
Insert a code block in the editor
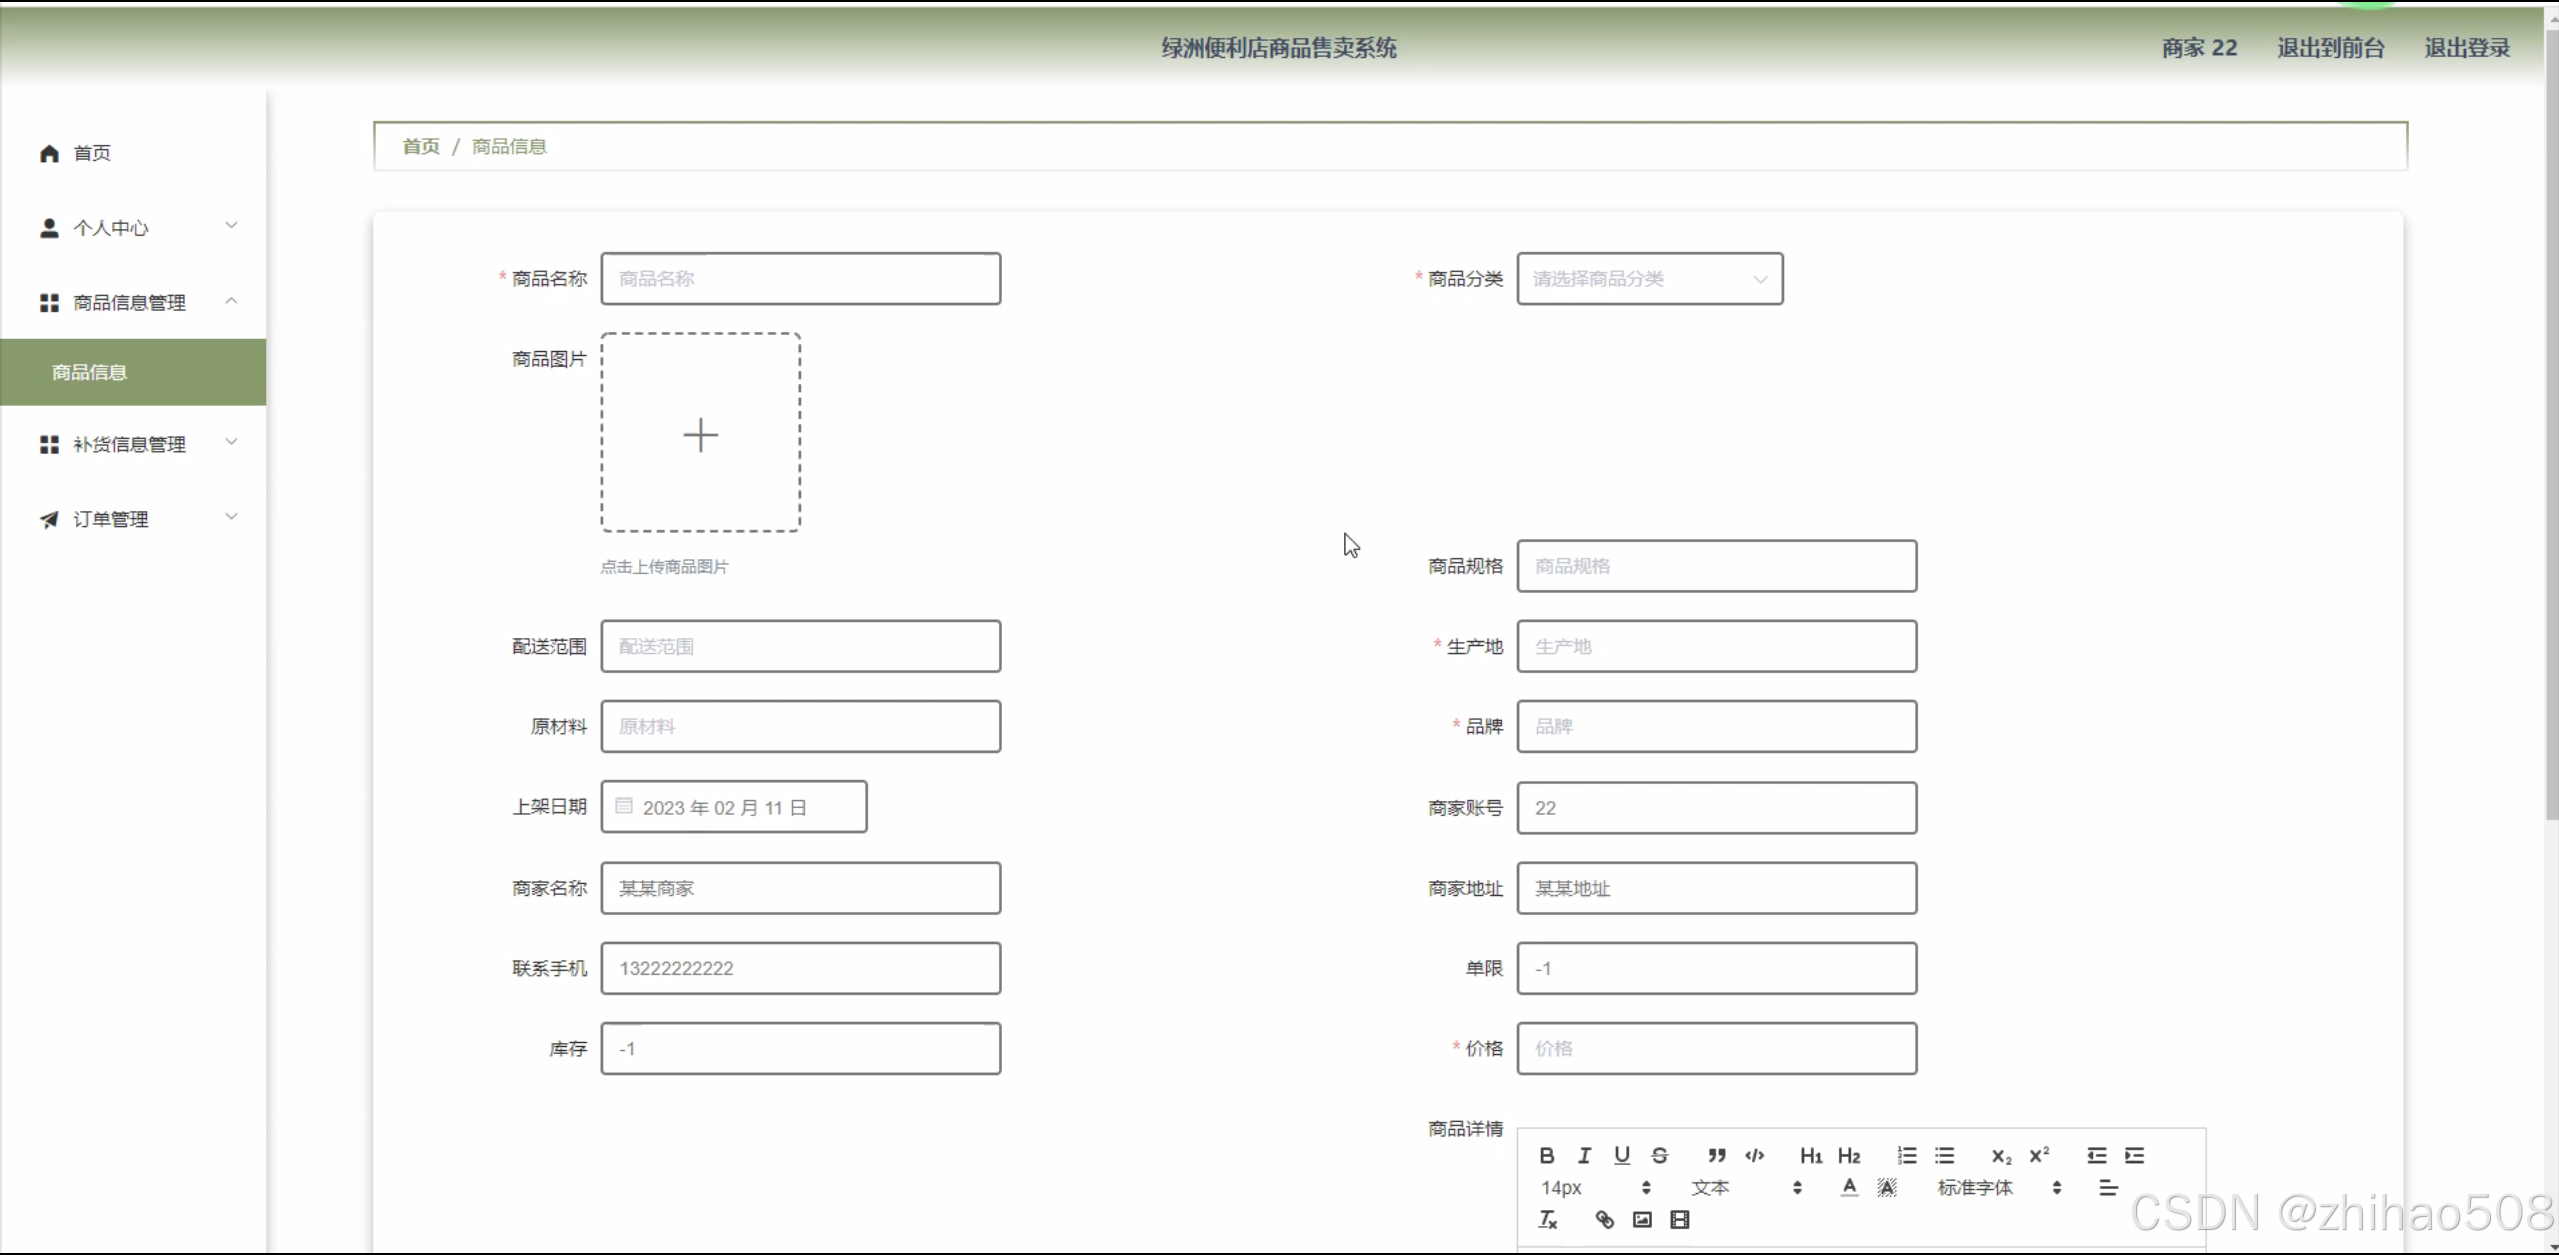(x=1754, y=1155)
